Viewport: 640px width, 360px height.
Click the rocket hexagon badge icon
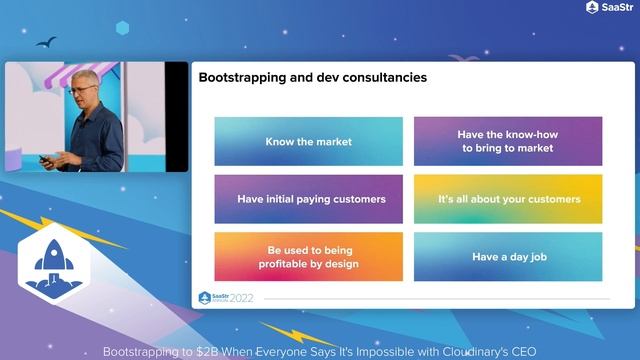tap(54, 263)
